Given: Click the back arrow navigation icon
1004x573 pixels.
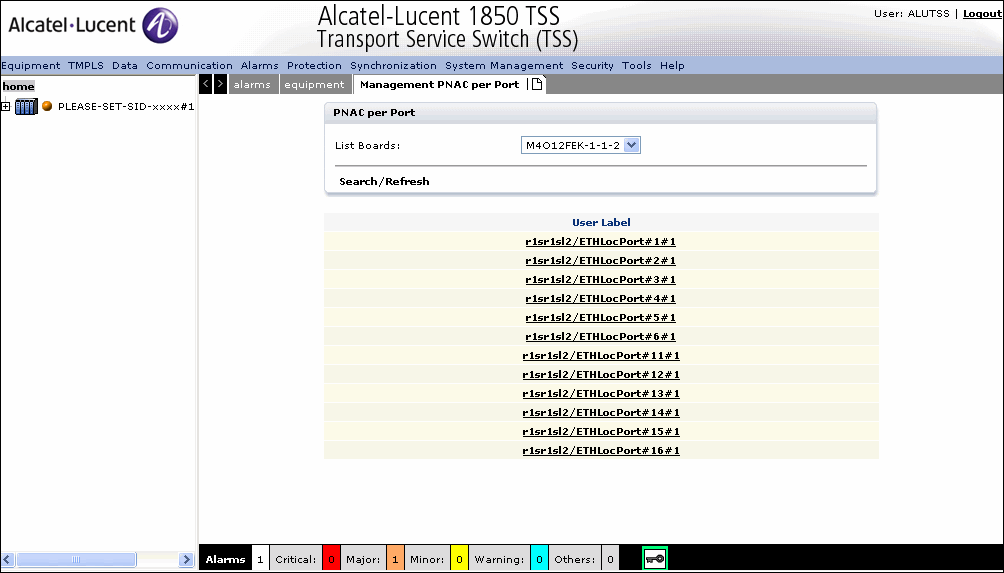Looking at the screenshot, I should (206, 84).
